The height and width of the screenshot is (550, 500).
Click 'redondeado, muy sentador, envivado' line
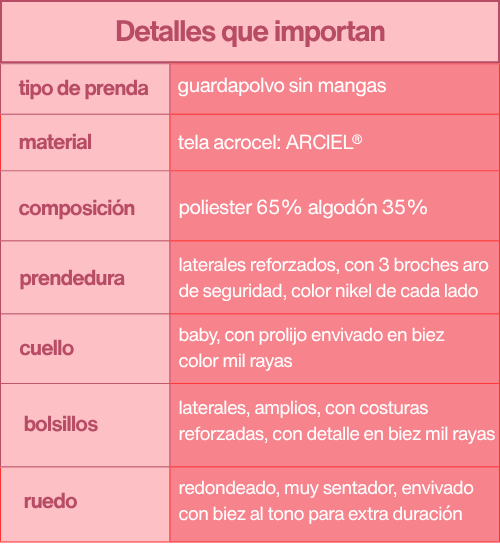[x=326, y=489]
